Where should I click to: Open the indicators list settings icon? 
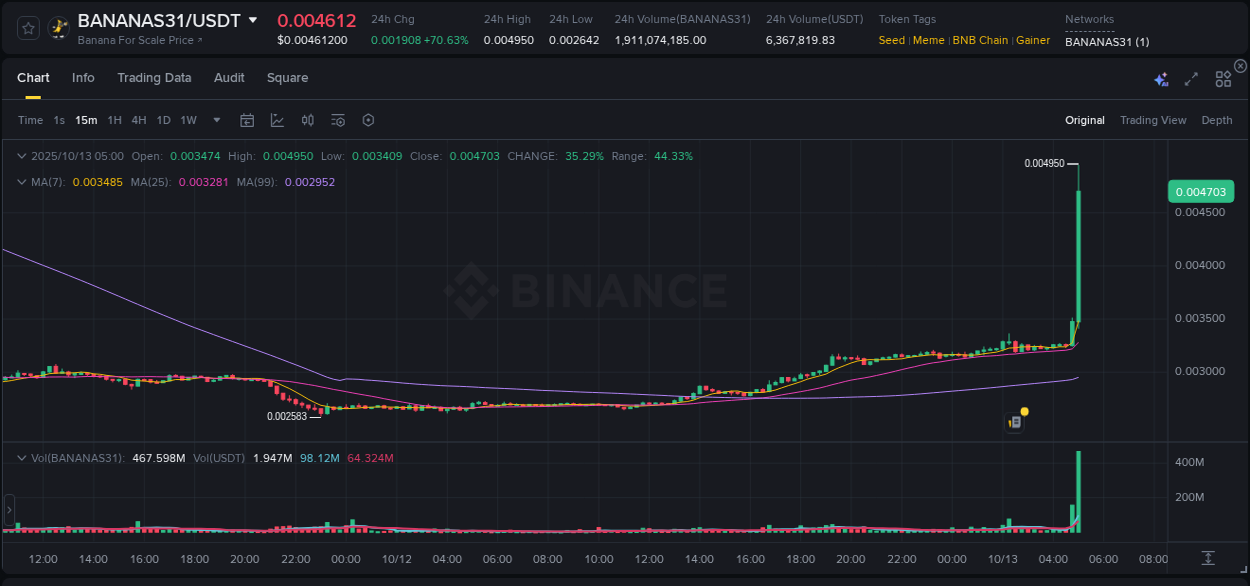tap(337, 120)
